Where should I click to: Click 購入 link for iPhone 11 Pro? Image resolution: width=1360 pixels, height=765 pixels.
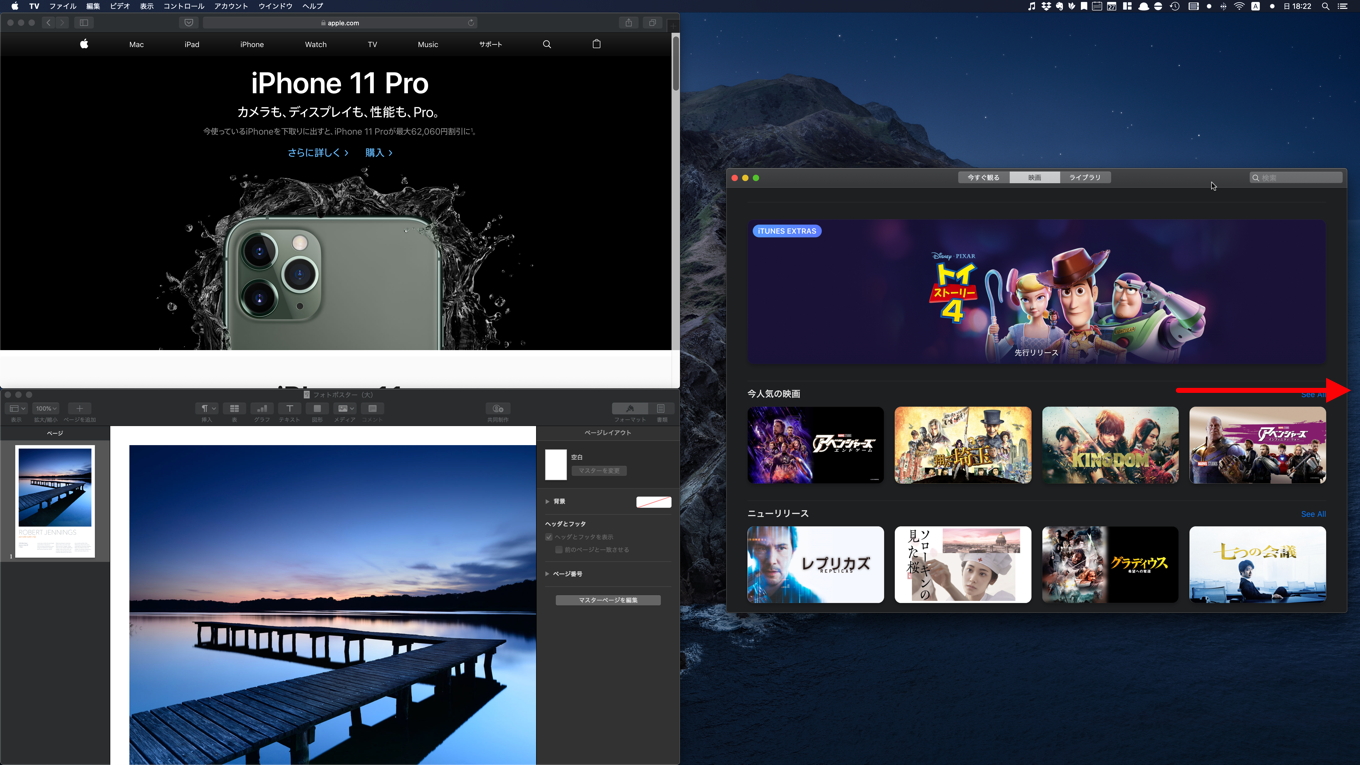[379, 153]
